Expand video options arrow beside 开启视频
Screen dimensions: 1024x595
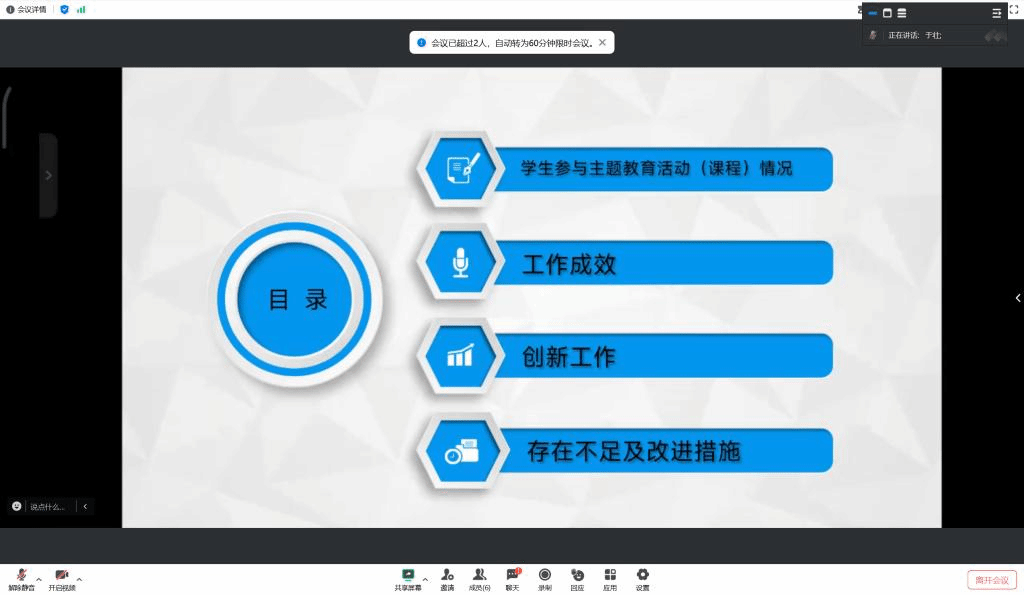click(79, 579)
